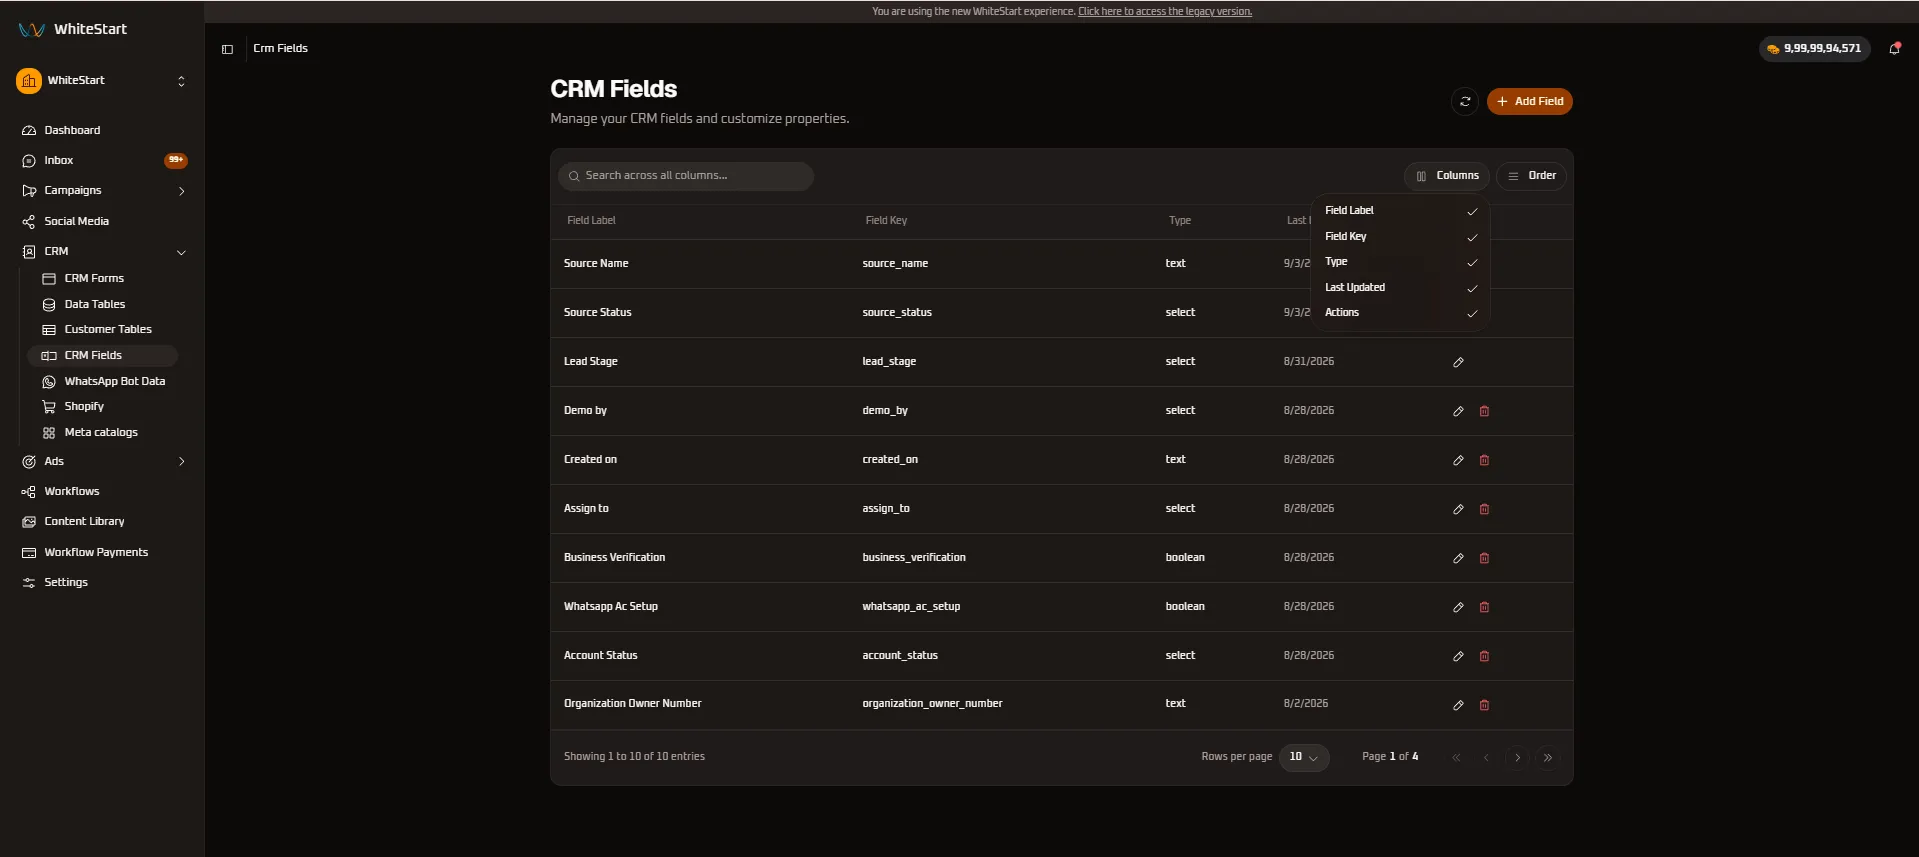Image resolution: width=1919 pixels, height=857 pixels.
Task: Click the coin balance 9,99,99,94,571 badge
Action: click(1815, 48)
